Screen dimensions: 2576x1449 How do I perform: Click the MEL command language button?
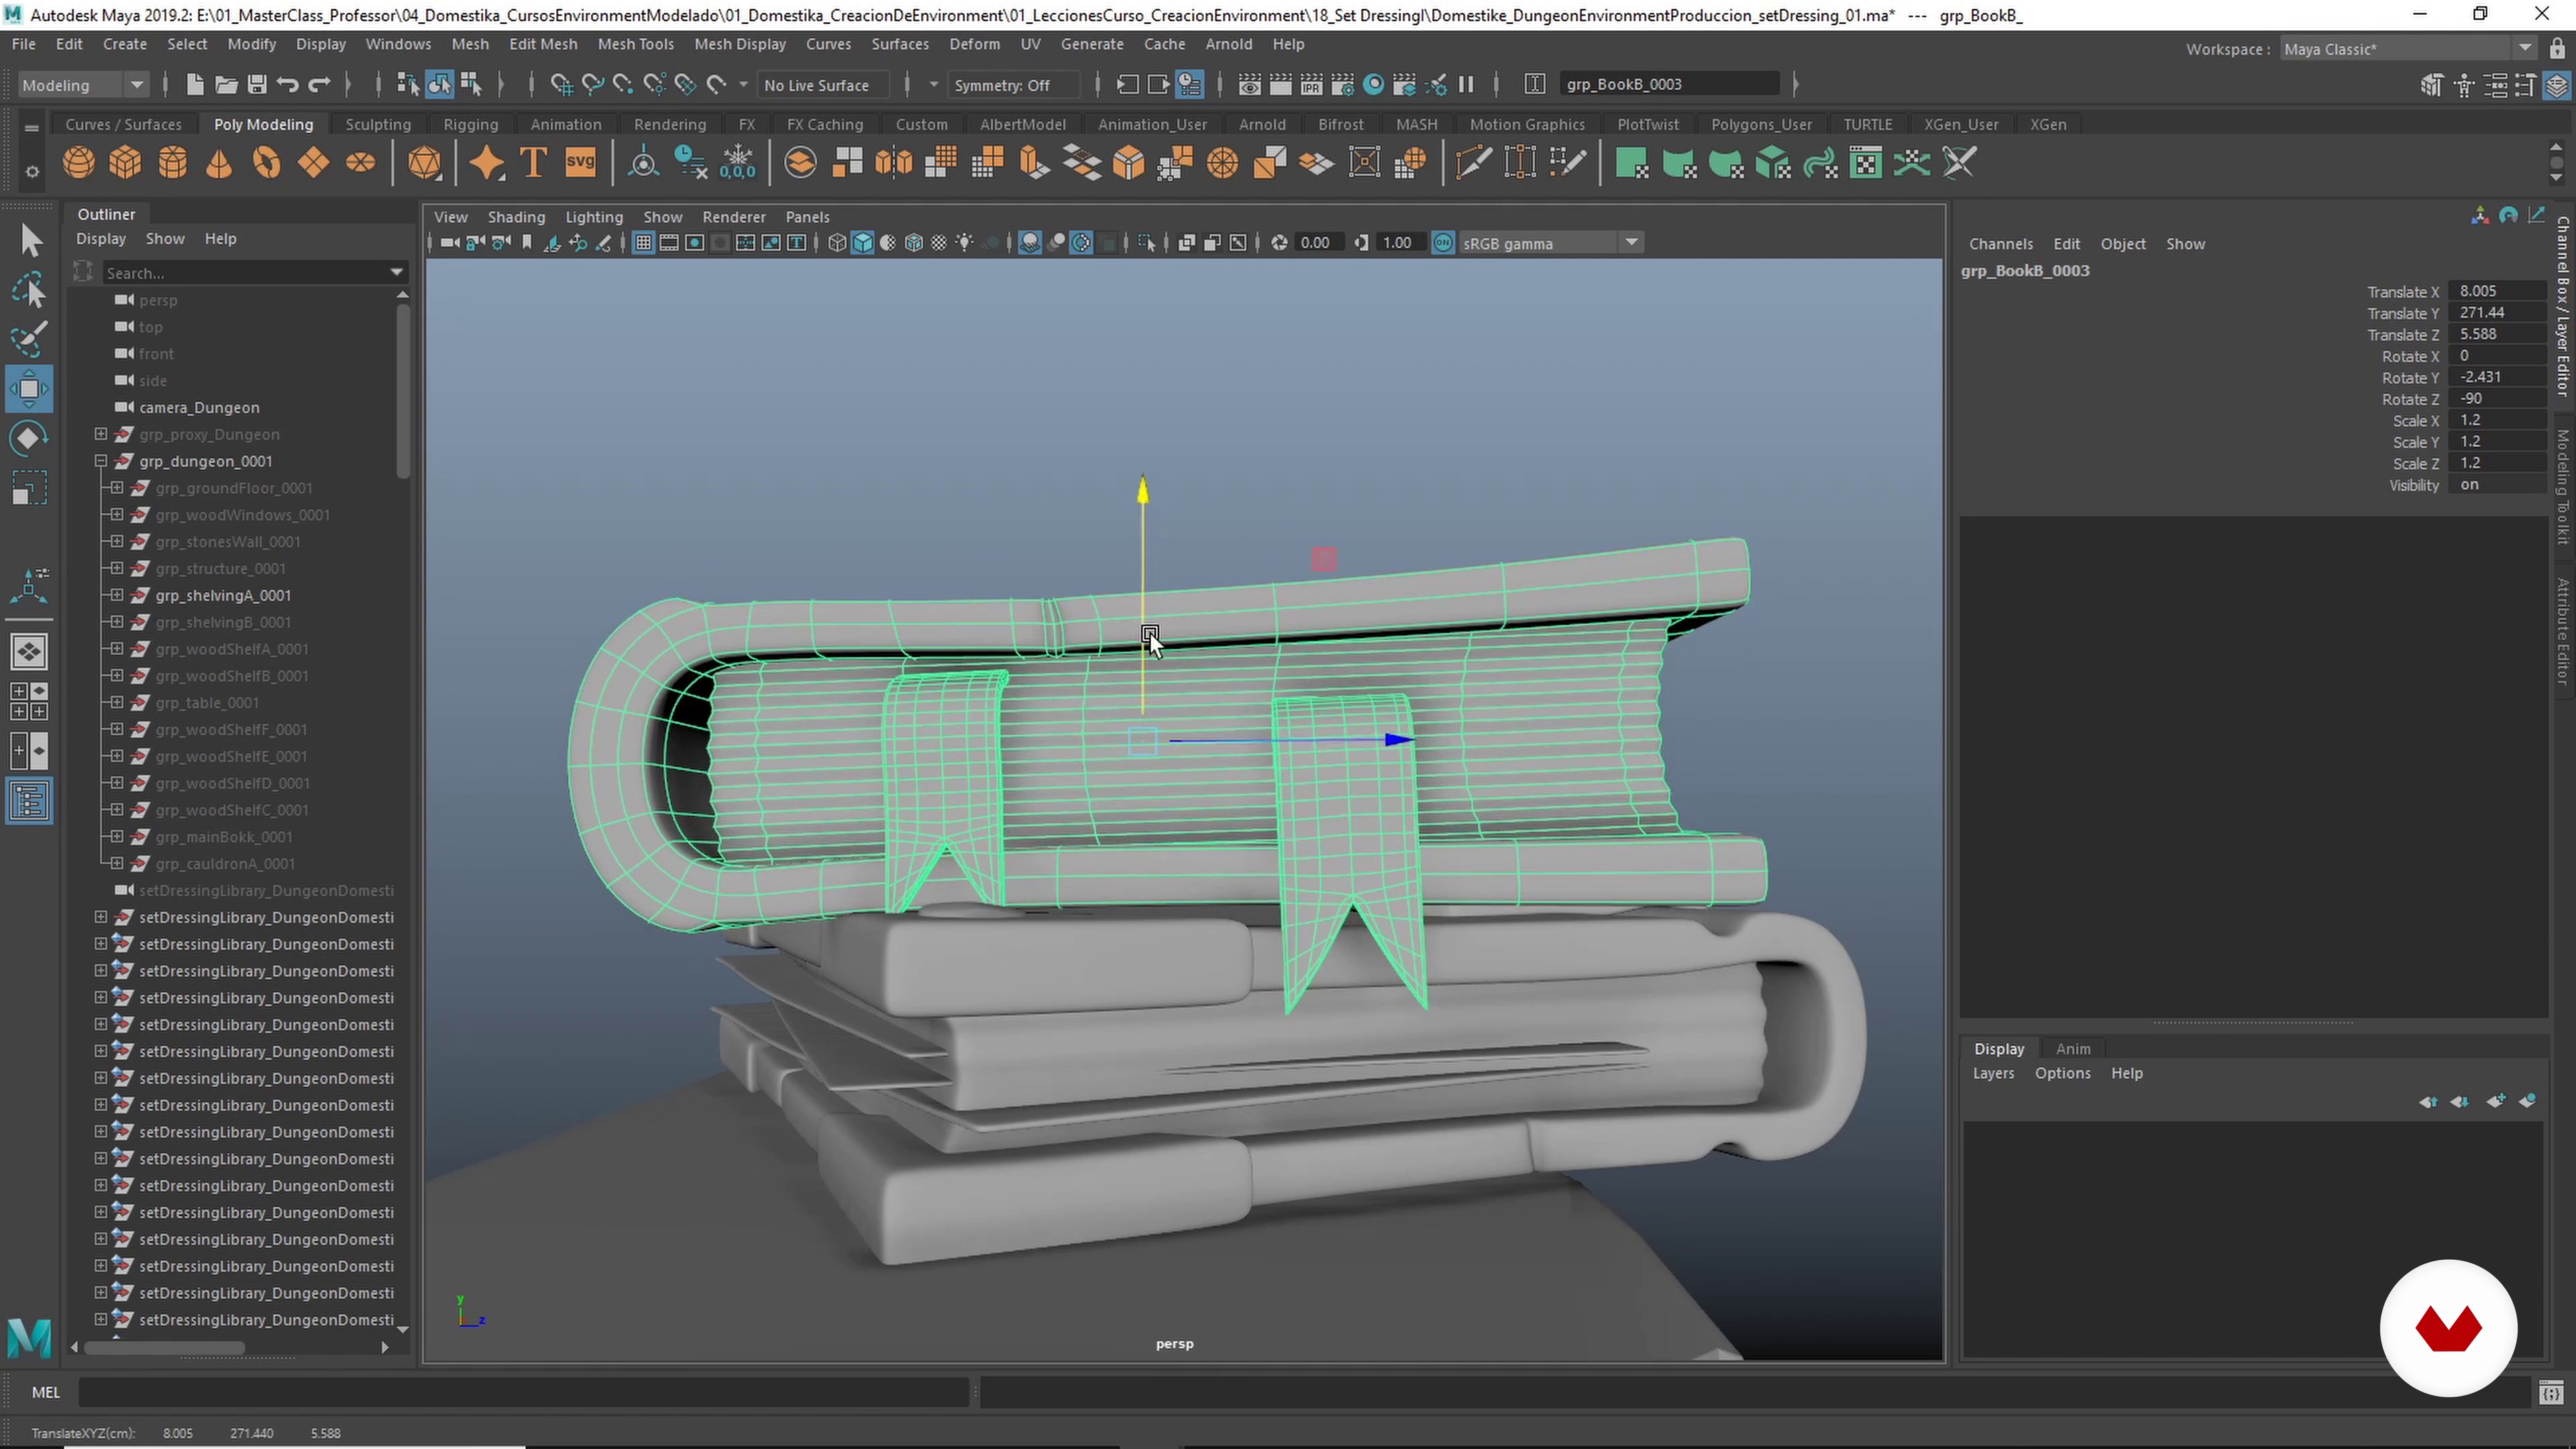click(x=46, y=1392)
